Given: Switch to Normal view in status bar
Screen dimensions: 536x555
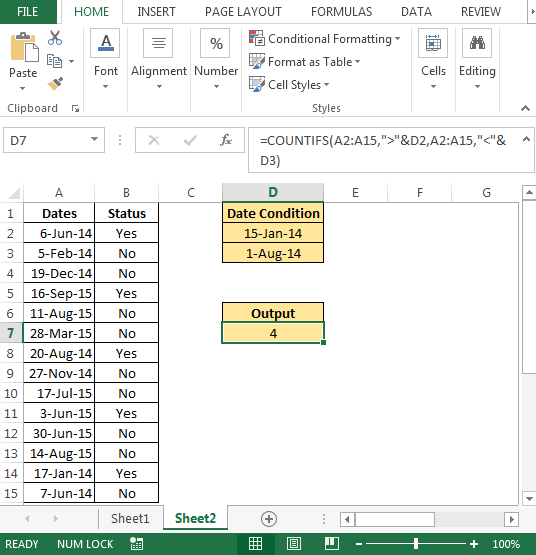Looking at the screenshot, I should coord(255,544).
